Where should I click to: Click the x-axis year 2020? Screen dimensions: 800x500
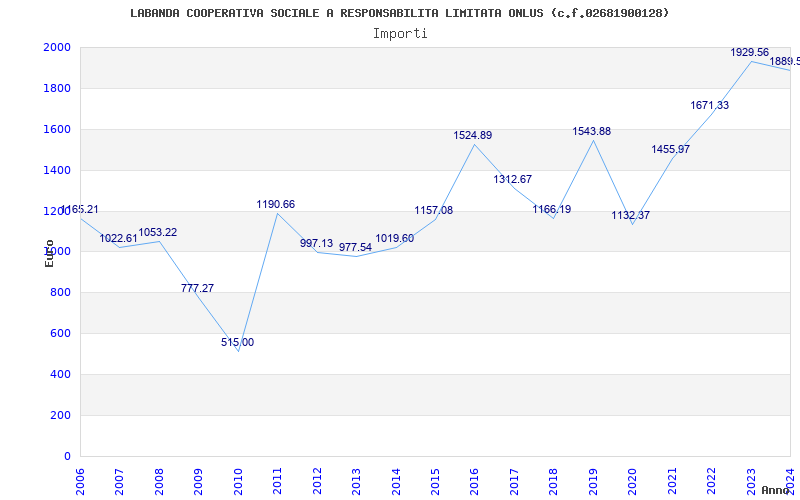pos(633,482)
